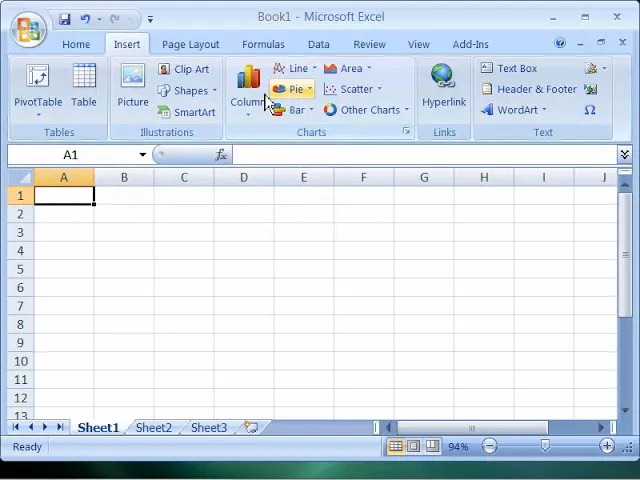Image resolution: width=640 pixels, height=480 pixels.
Task: Insert a Picture from file
Action: (x=133, y=86)
